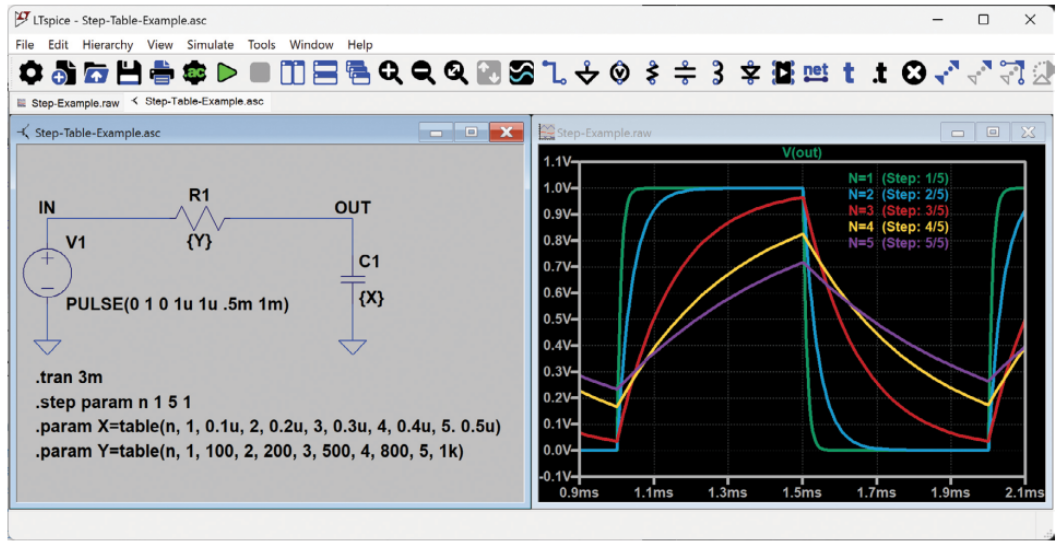Viewport: 1060px width, 548px height.
Task: Select the Ground symbol tool
Action: (587, 72)
